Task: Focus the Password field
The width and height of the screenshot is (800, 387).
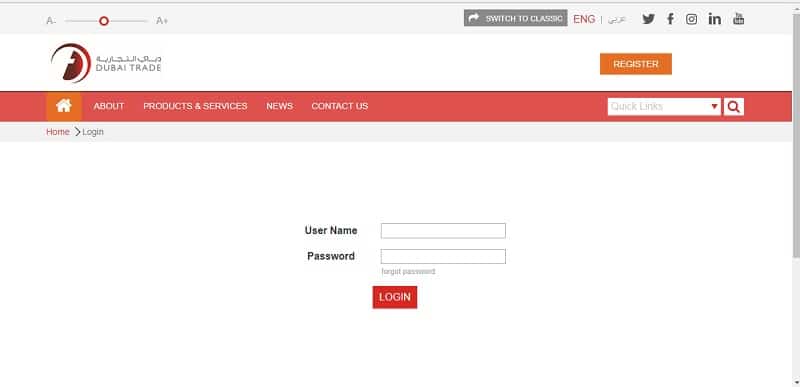Action: pos(443,256)
